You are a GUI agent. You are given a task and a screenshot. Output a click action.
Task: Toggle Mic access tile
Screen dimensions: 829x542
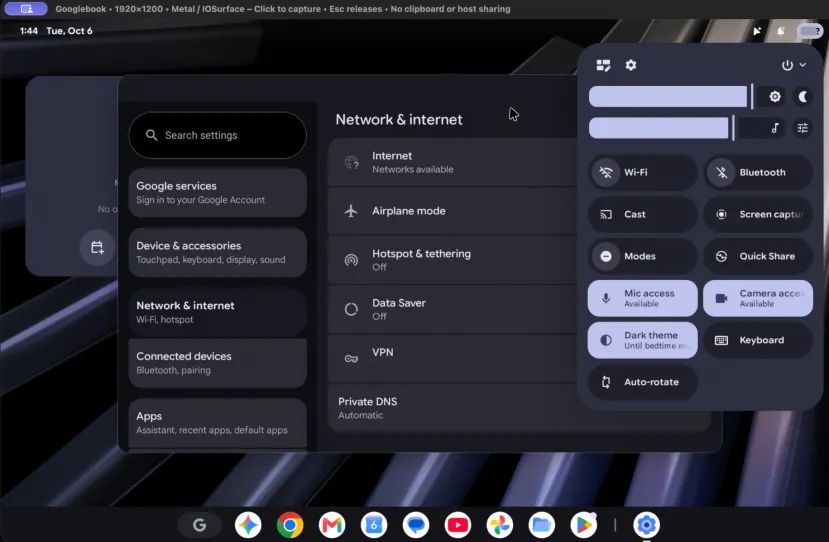(x=642, y=298)
